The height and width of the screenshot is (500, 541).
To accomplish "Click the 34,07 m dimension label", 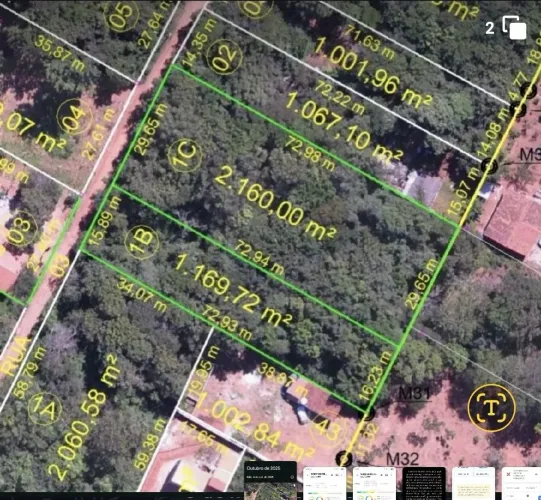I will point(141,296).
